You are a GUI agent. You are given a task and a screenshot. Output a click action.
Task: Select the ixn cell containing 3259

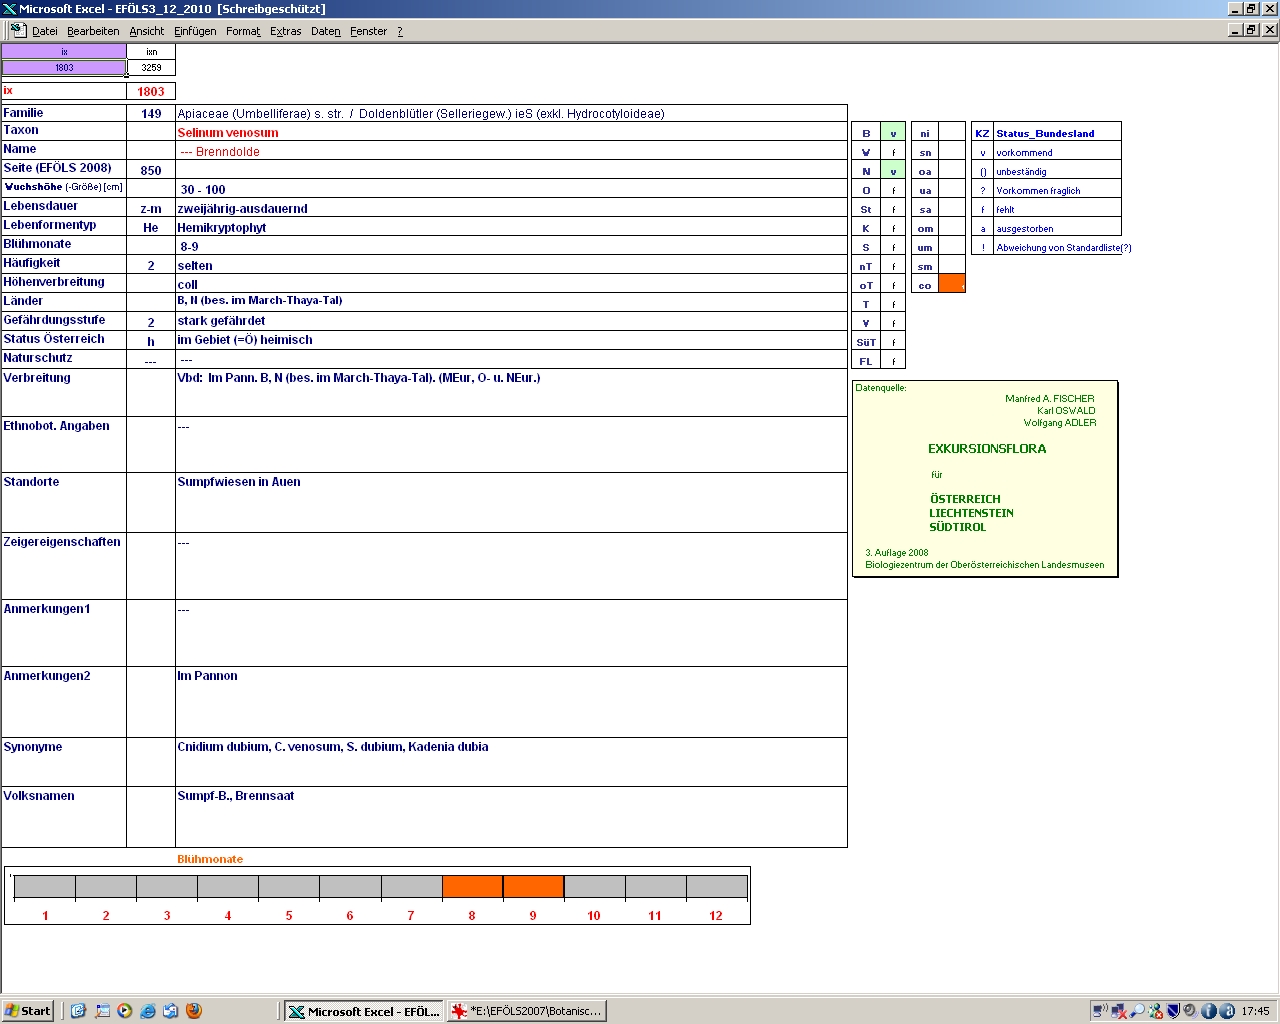[x=151, y=68]
